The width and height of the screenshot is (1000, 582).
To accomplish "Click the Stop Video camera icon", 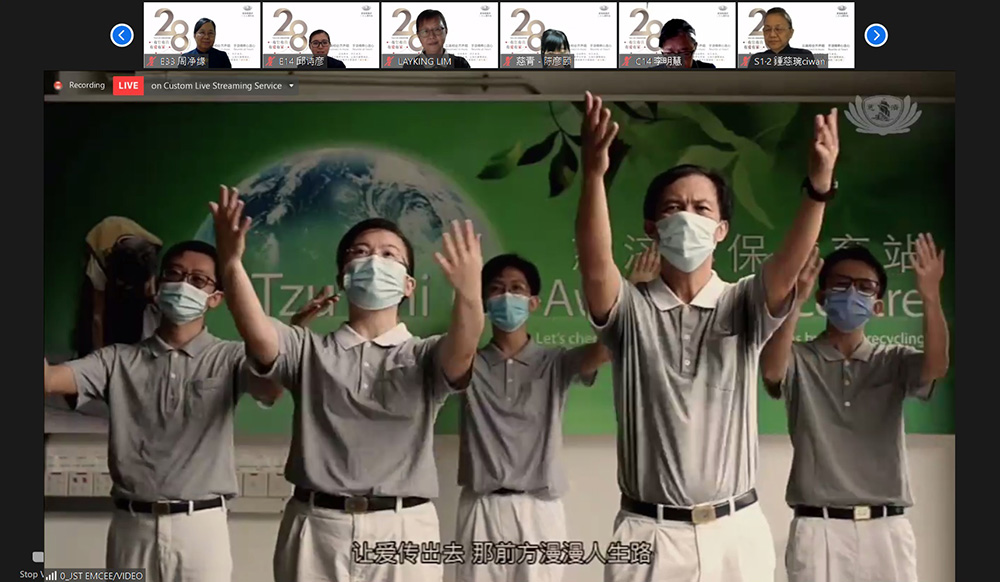I will tap(37, 558).
